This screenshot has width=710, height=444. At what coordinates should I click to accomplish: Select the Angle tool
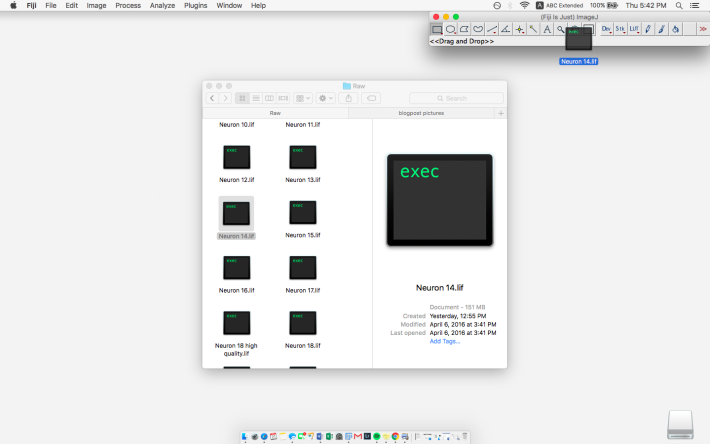click(x=505, y=29)
